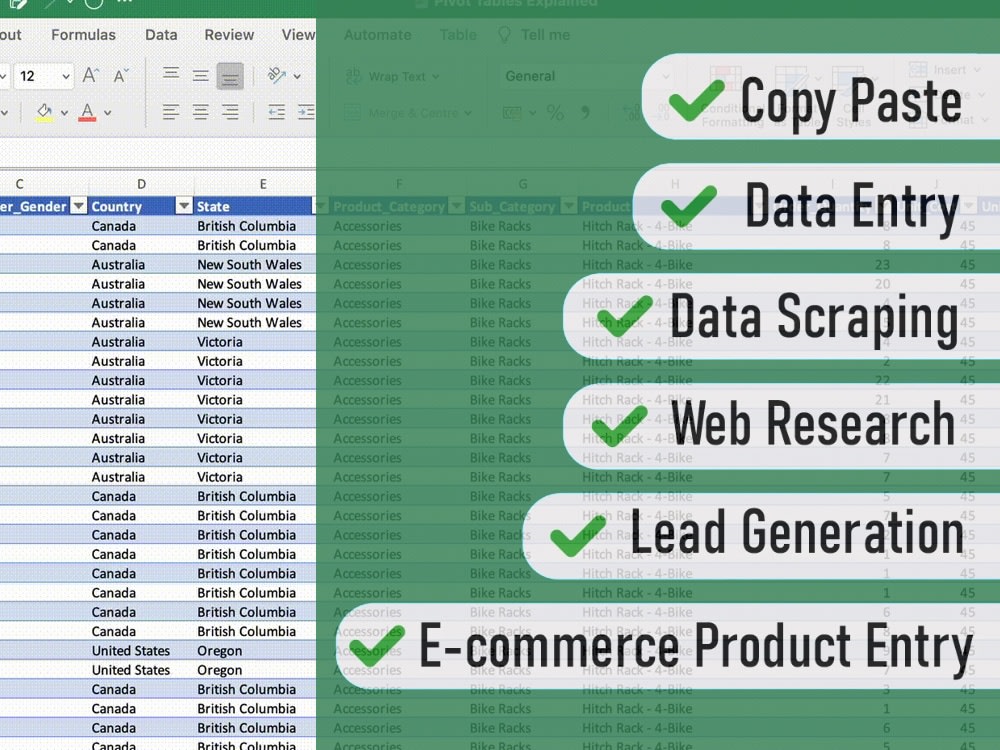The image size is (1000, 750).
Task: Open the Review ribbon tab
Action: click(x=229, y=35)
